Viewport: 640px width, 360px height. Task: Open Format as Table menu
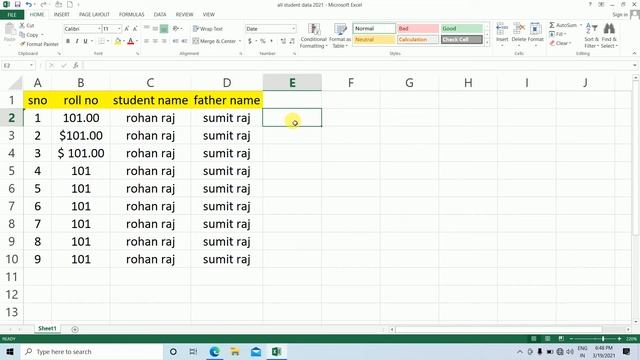tap(340, 36)
